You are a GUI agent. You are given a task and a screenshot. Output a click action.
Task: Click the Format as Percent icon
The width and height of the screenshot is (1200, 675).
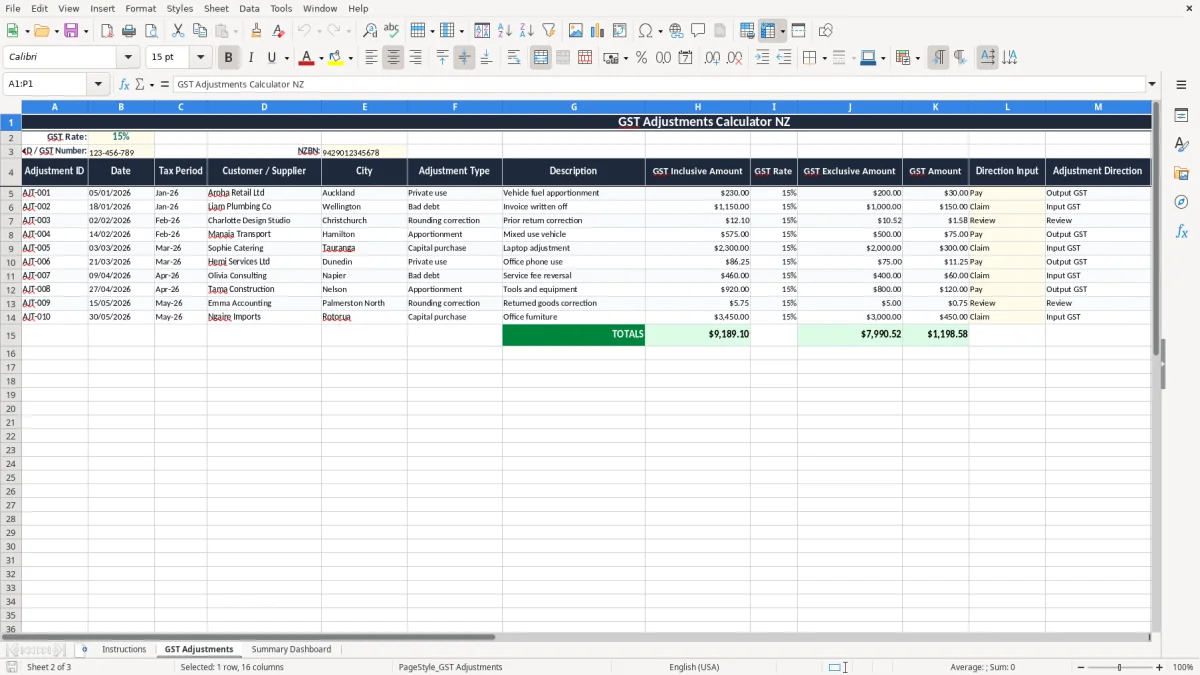(x=641, y=58)
